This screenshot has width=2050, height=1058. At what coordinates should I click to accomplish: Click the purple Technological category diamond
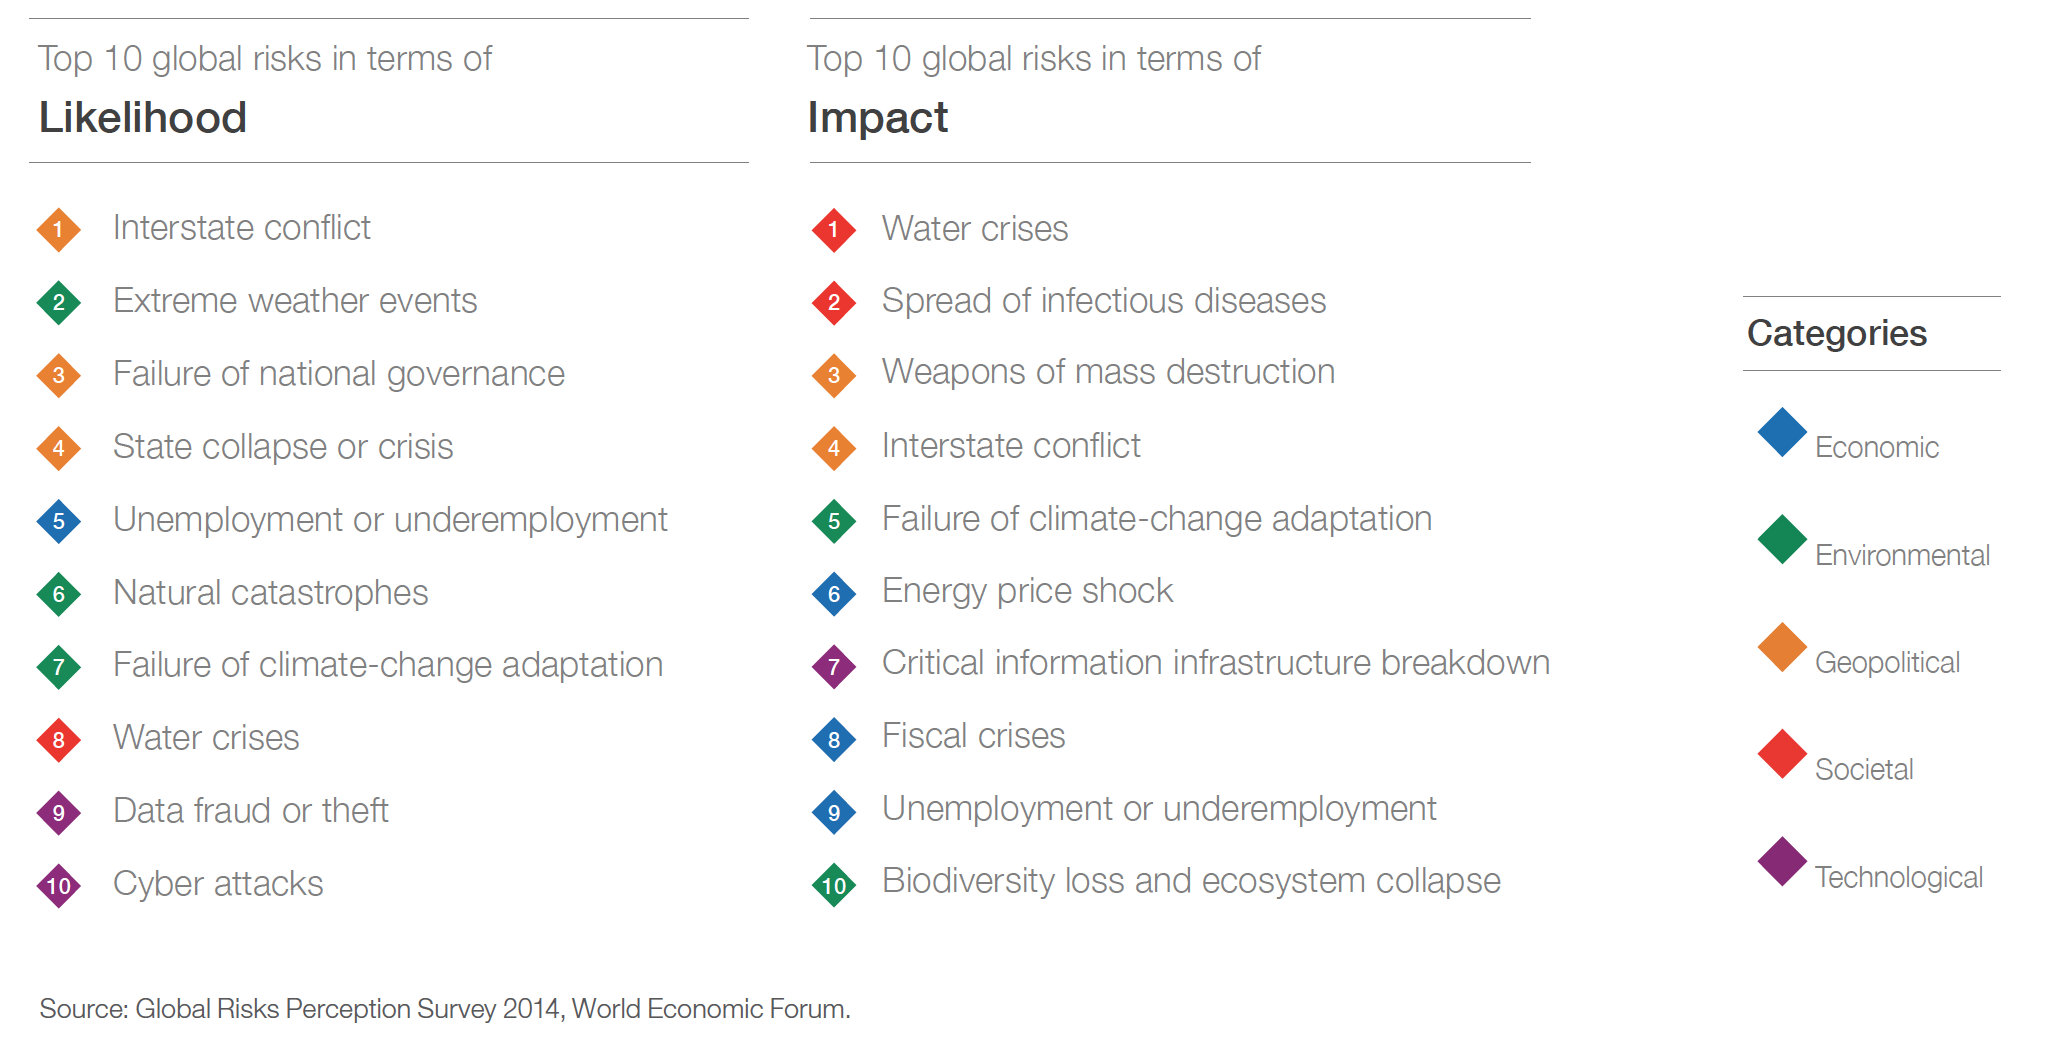coord(1782,862)
